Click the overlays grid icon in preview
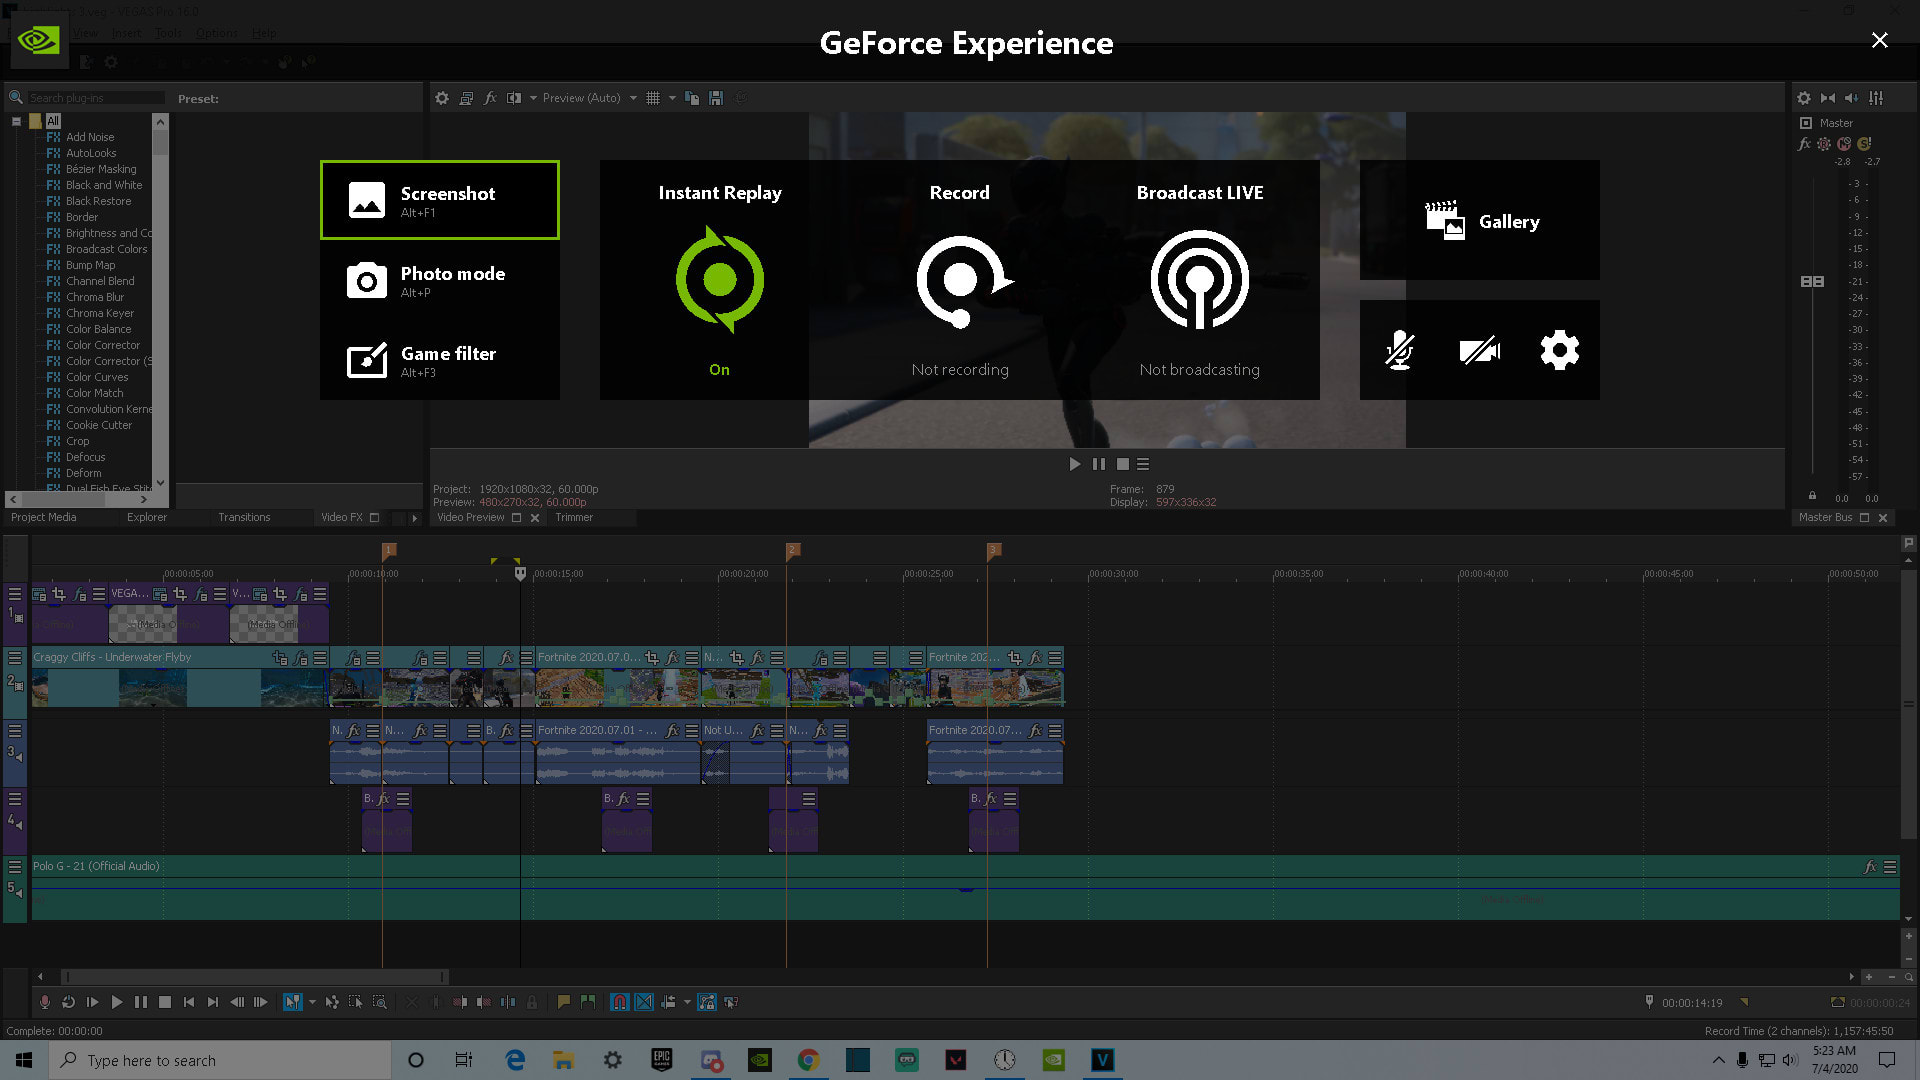 [x=653, y=98]
